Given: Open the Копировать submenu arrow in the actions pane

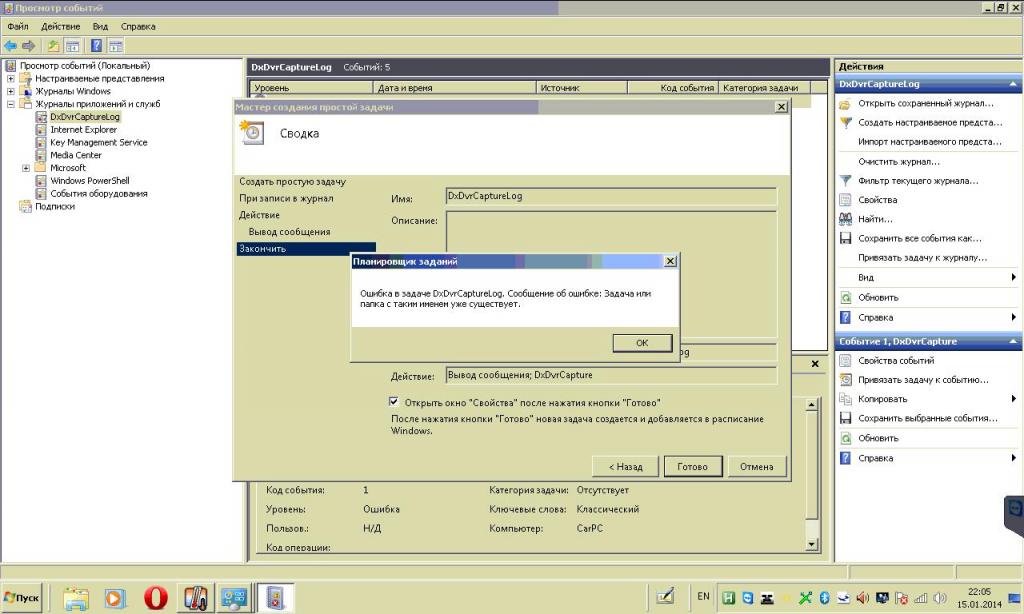Looking at the screenshot, I should (x=1013, y=399).
